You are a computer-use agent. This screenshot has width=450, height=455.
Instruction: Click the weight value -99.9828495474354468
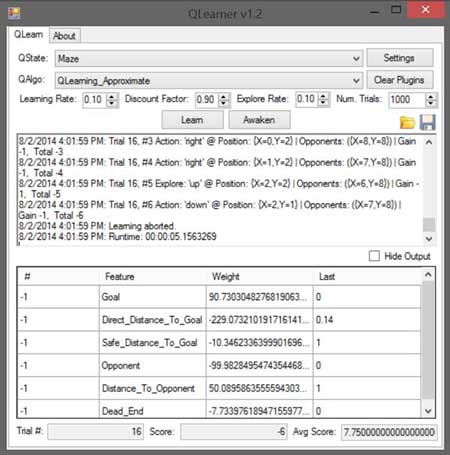click(258, 366)
